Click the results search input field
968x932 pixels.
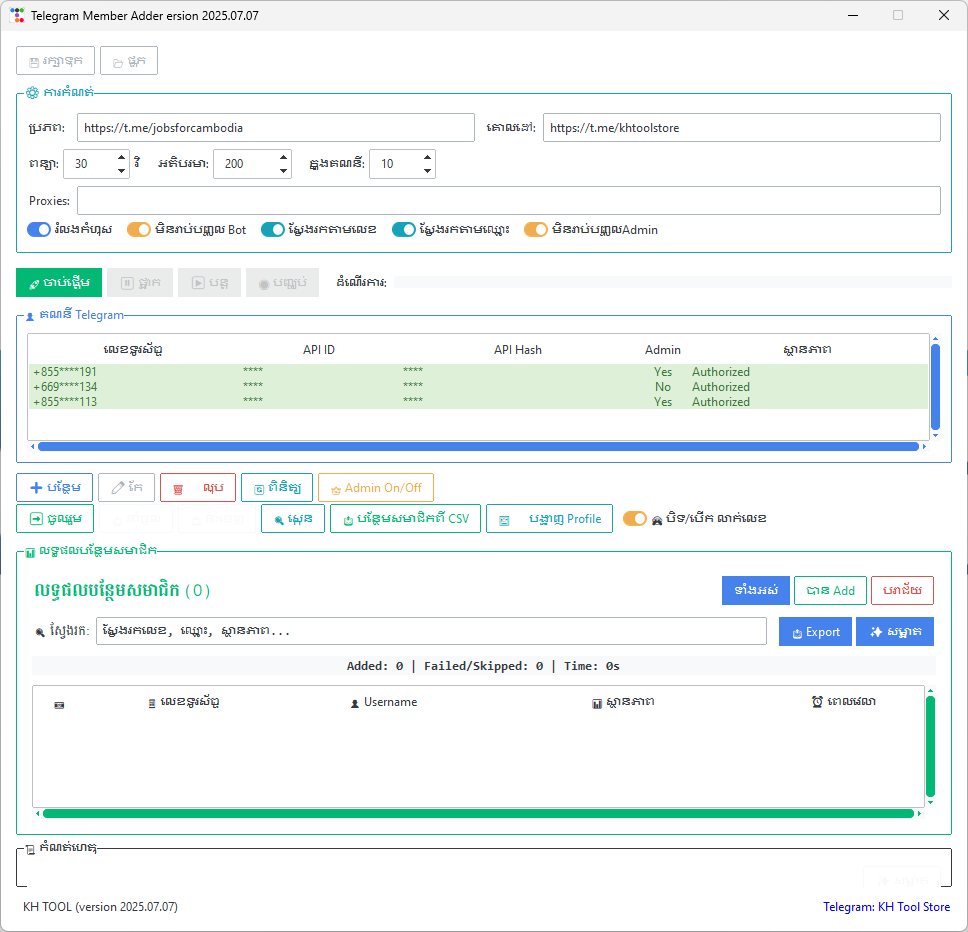(431, 631)
